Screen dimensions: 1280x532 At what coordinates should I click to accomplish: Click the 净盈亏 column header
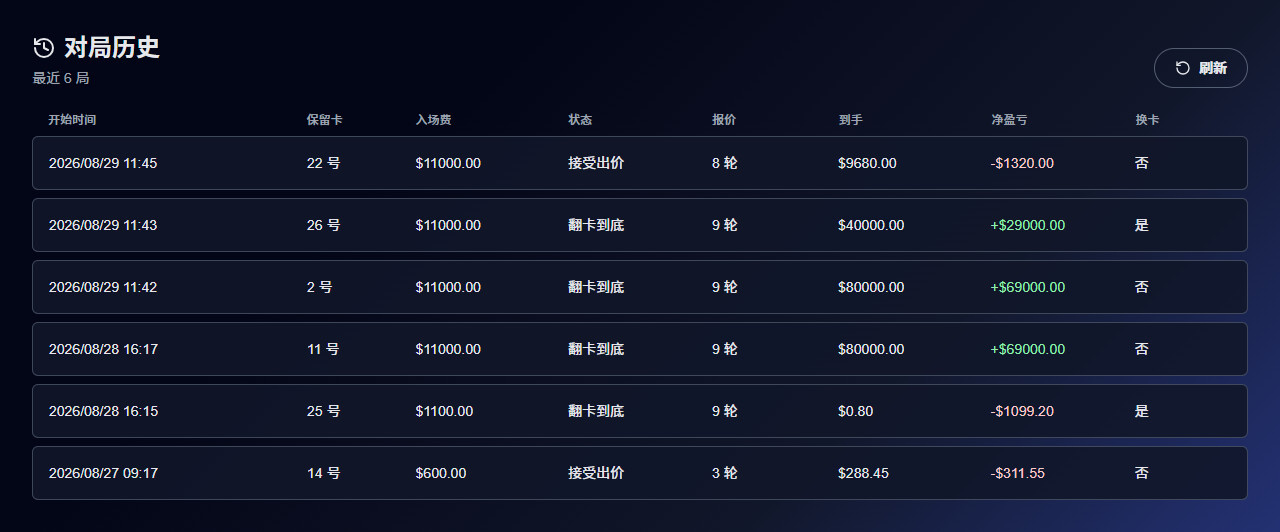(x=1009, y=120)
